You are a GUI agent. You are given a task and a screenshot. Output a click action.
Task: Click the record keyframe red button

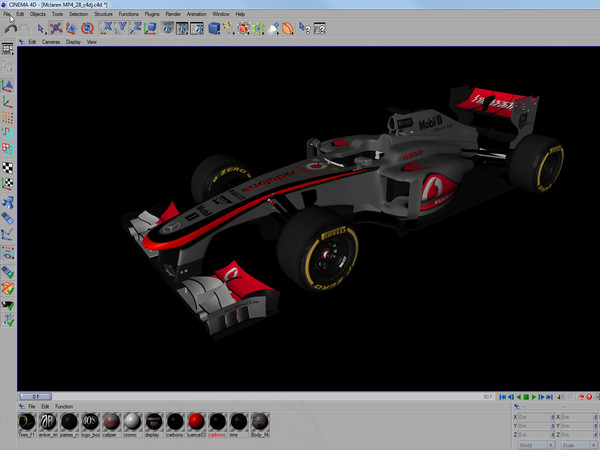pos(582,397)
